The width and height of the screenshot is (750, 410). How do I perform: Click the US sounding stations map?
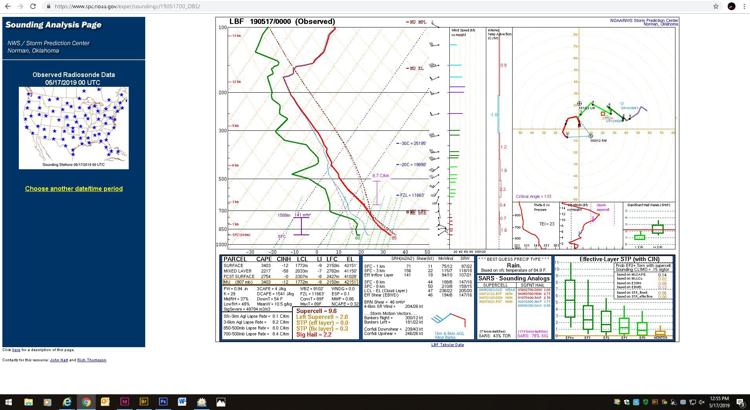[74, 128]
